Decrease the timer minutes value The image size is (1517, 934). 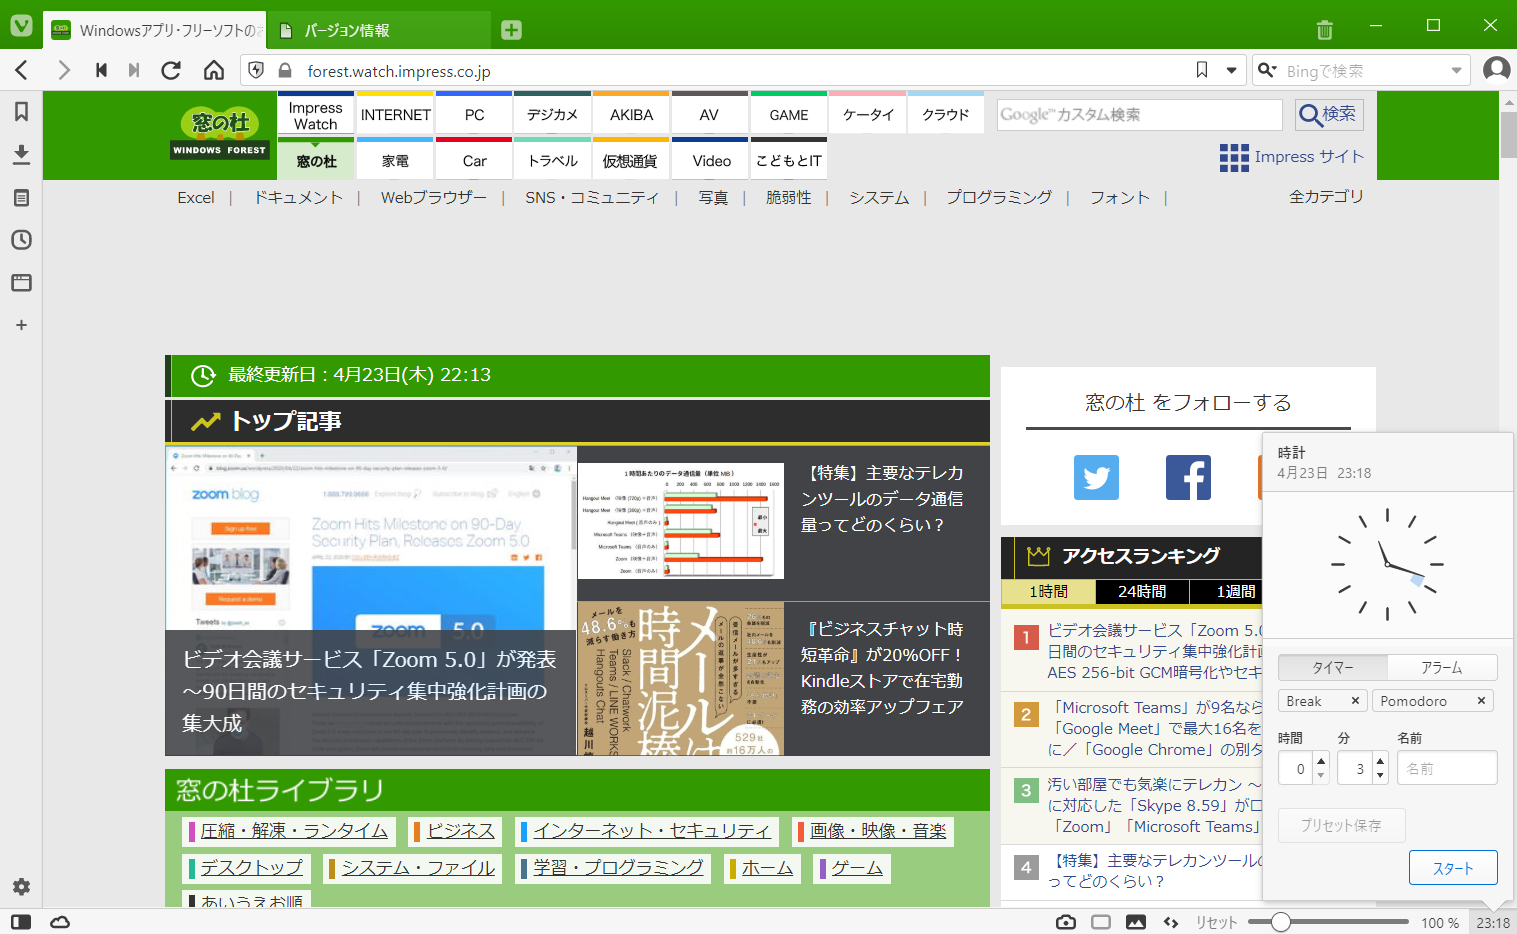click(x=1380, y=776)
